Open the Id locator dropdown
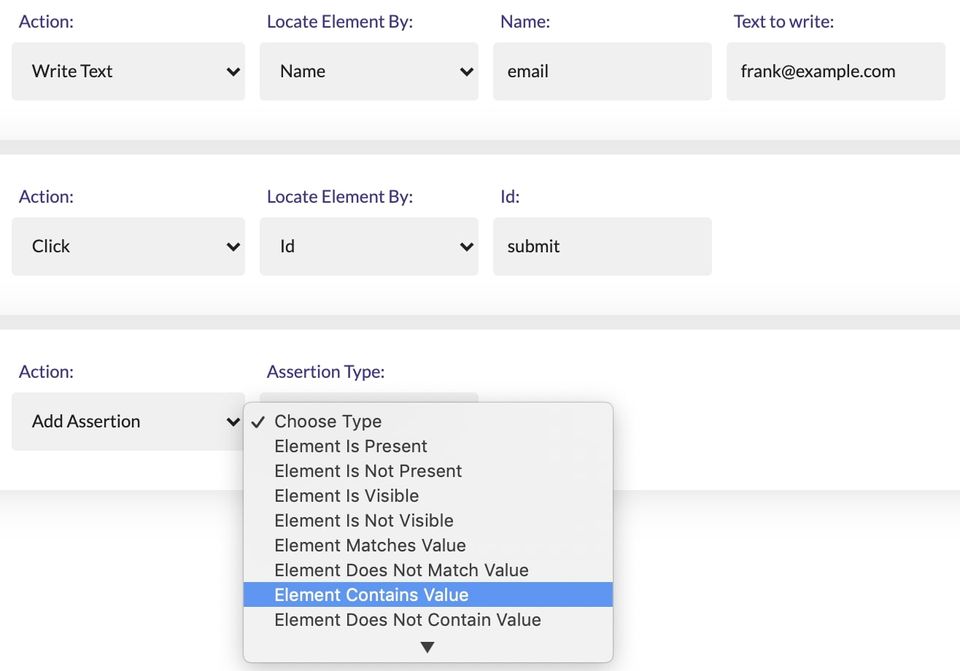Viewport: 960px width, 671px height. (368, 246)
